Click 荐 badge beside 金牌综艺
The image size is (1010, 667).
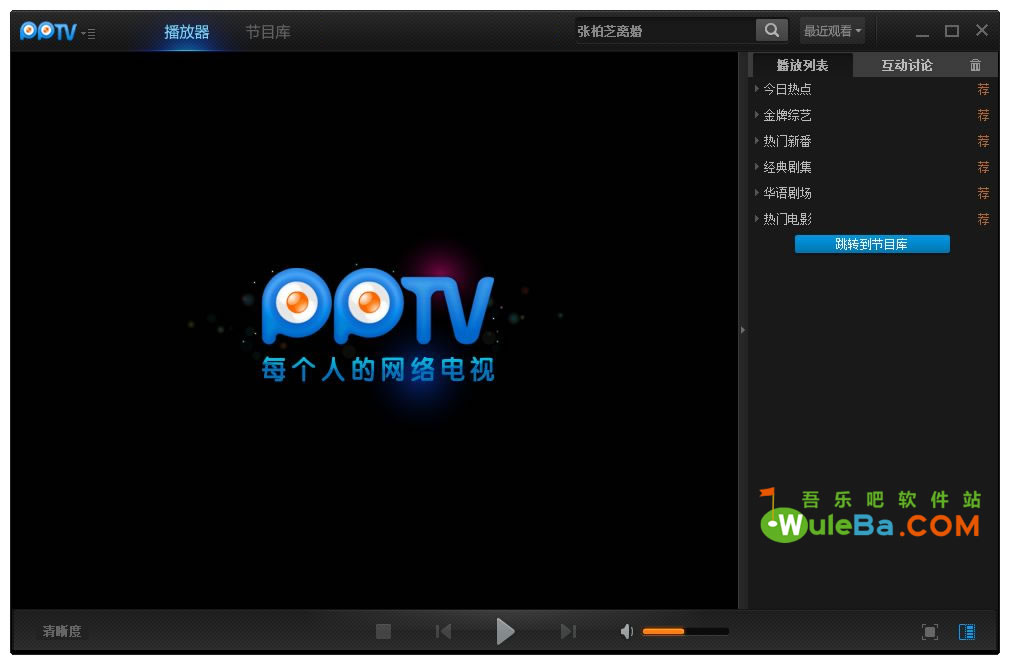[x=983, y=115]
